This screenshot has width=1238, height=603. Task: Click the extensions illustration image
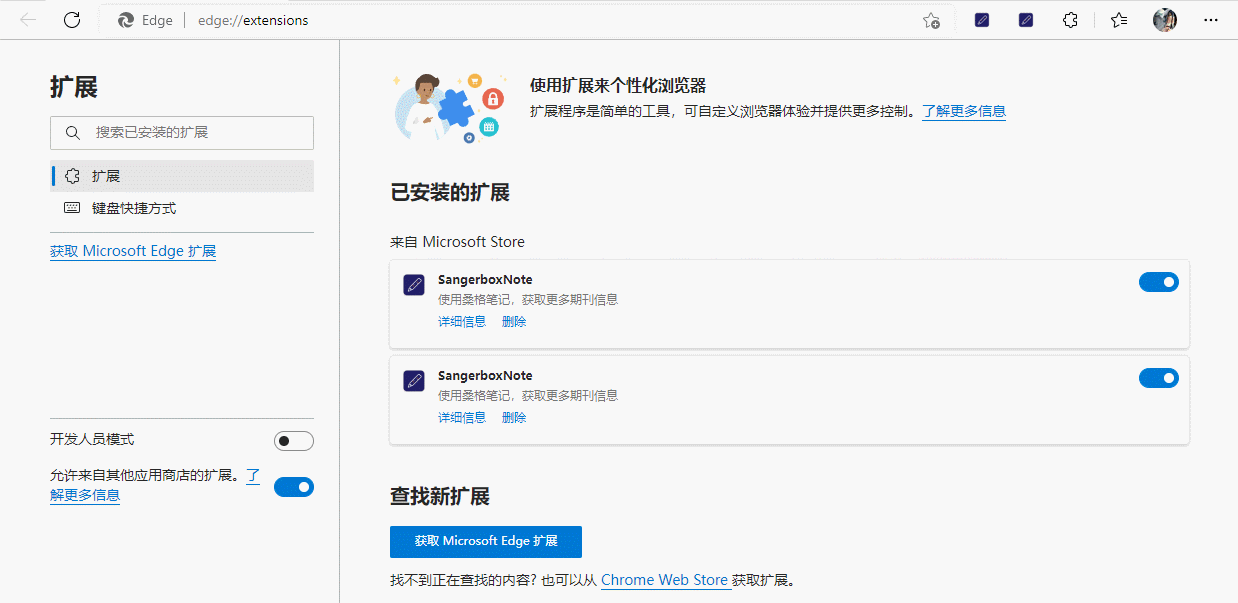click(450, 107)
